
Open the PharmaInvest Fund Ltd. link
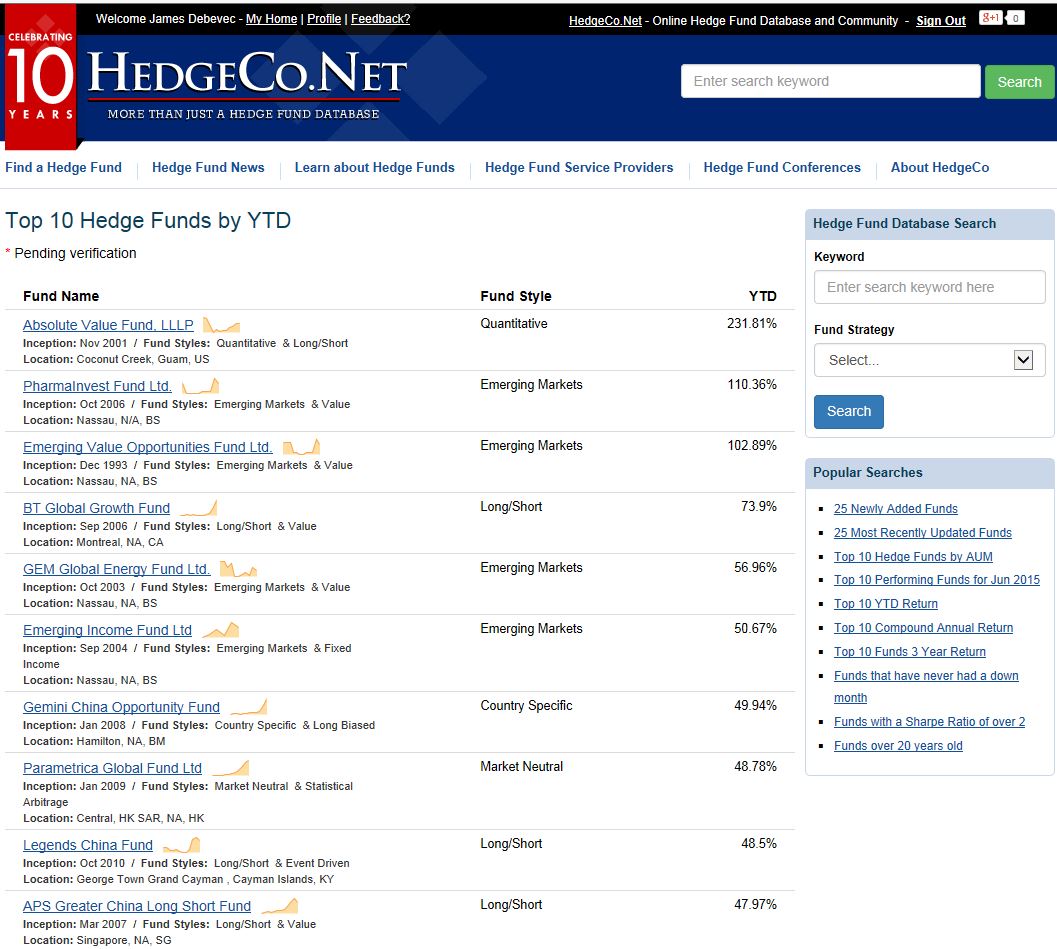pos(97,386)
